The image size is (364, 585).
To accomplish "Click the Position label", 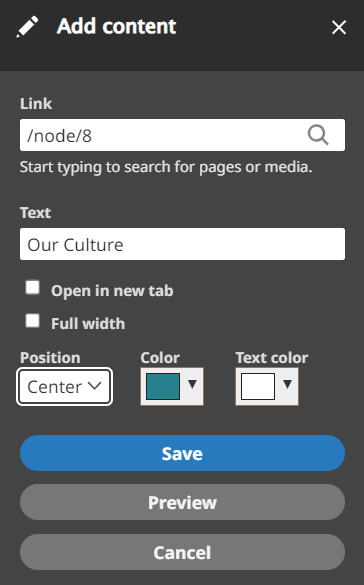I will (x=50, y=358).
